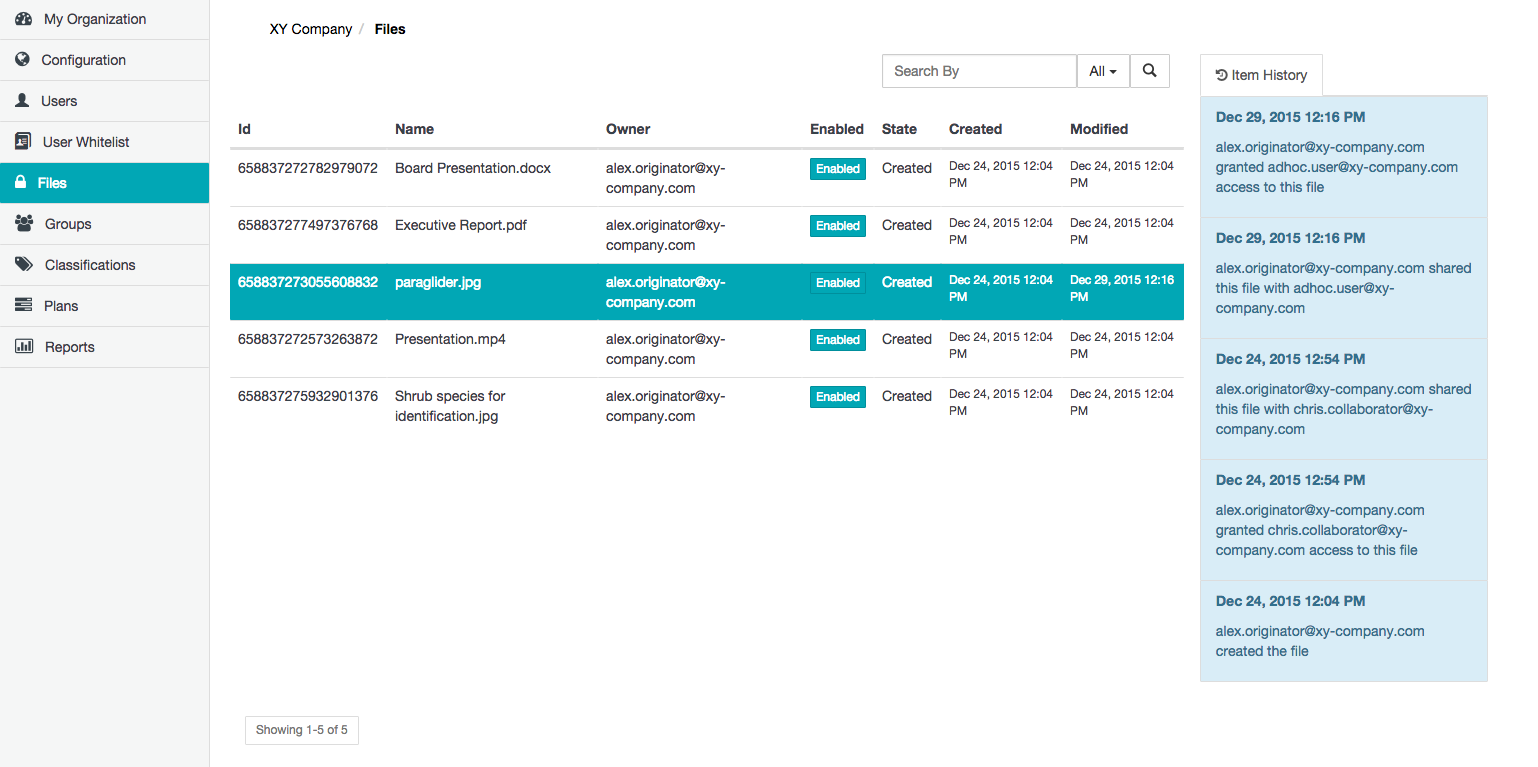The width and height of the screenshot is (1538, 767).
Task: Select the Shrub species for identification.jpg file row
Action: pyautogui.click(x=450, y=406)
